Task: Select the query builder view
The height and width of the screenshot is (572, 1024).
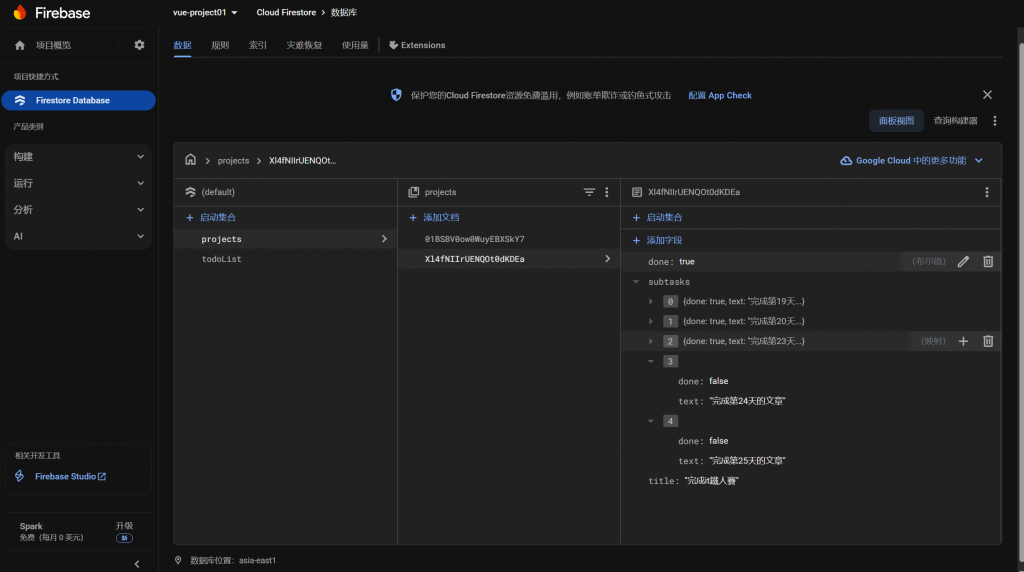Action: 955,121
